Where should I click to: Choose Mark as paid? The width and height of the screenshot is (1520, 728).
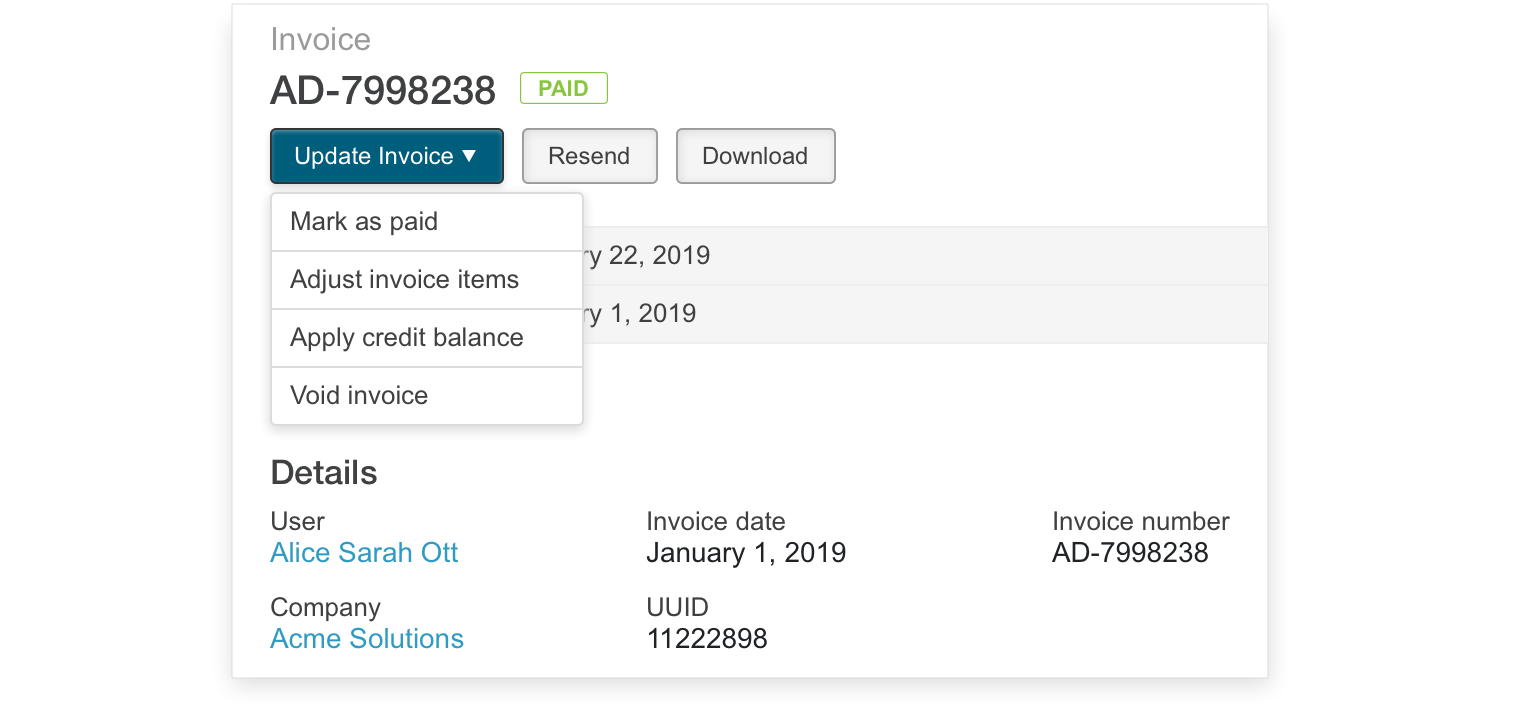coord(427,222)
